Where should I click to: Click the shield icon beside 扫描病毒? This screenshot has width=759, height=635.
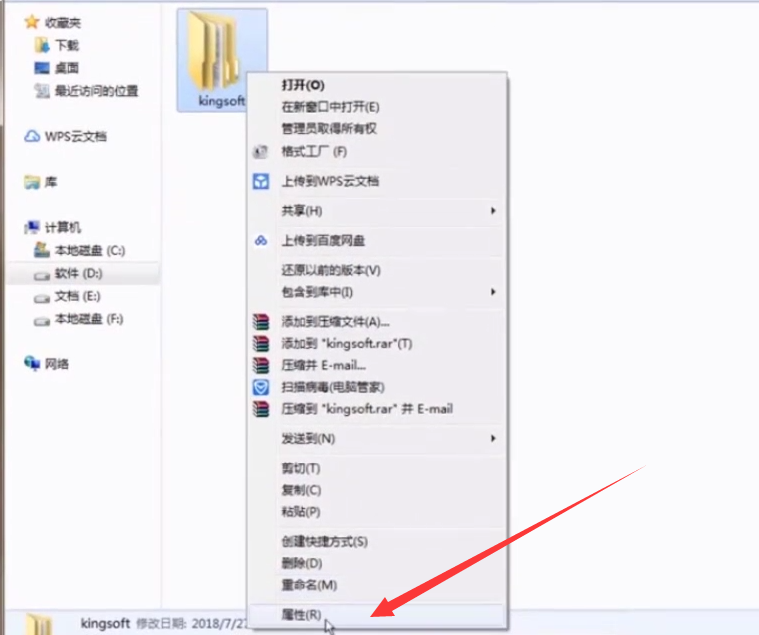tap(261, 387)
